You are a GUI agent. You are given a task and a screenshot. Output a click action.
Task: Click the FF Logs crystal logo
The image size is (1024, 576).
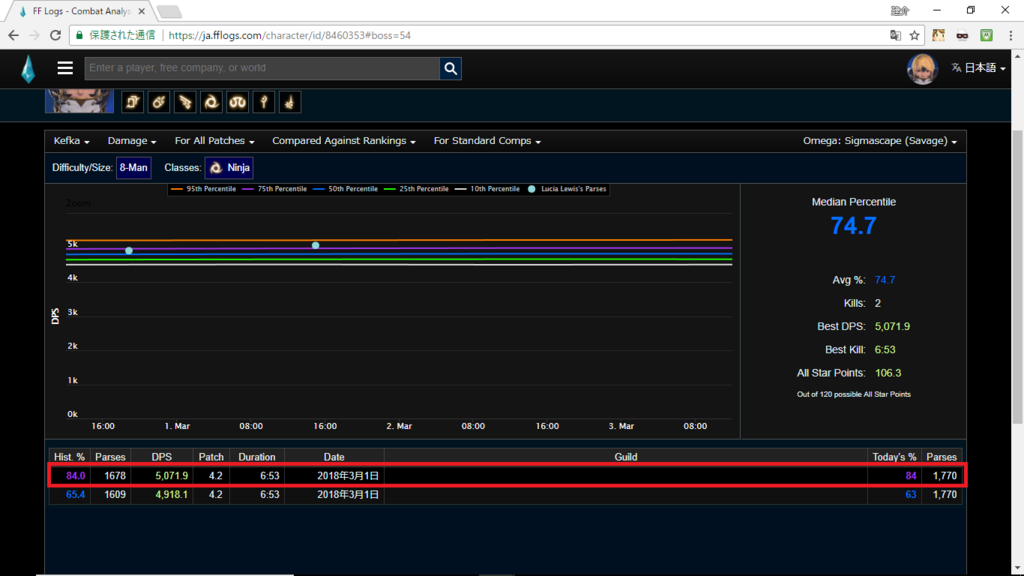click(x=27, y=69)
